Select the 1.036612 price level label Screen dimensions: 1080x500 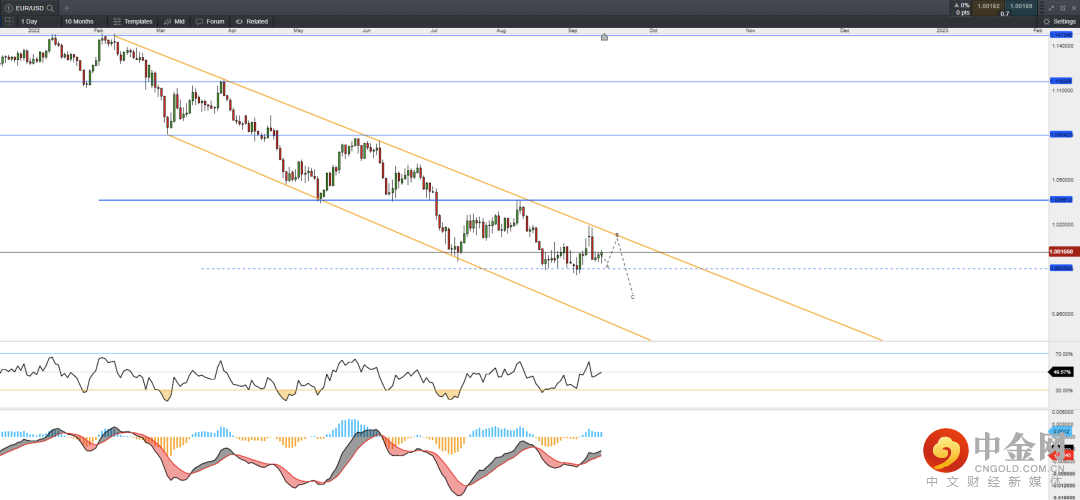[x=1061, y=200]
